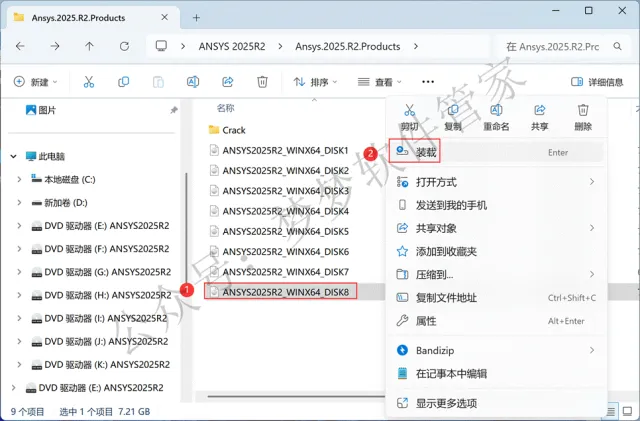Select DVD 驱动器 (I:) ANSYS2025R2
This screenshot has height=421, width=640.
[x=99, y=318]
